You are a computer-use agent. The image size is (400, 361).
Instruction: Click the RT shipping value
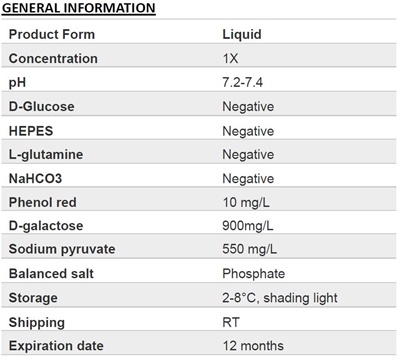[231, 322]
